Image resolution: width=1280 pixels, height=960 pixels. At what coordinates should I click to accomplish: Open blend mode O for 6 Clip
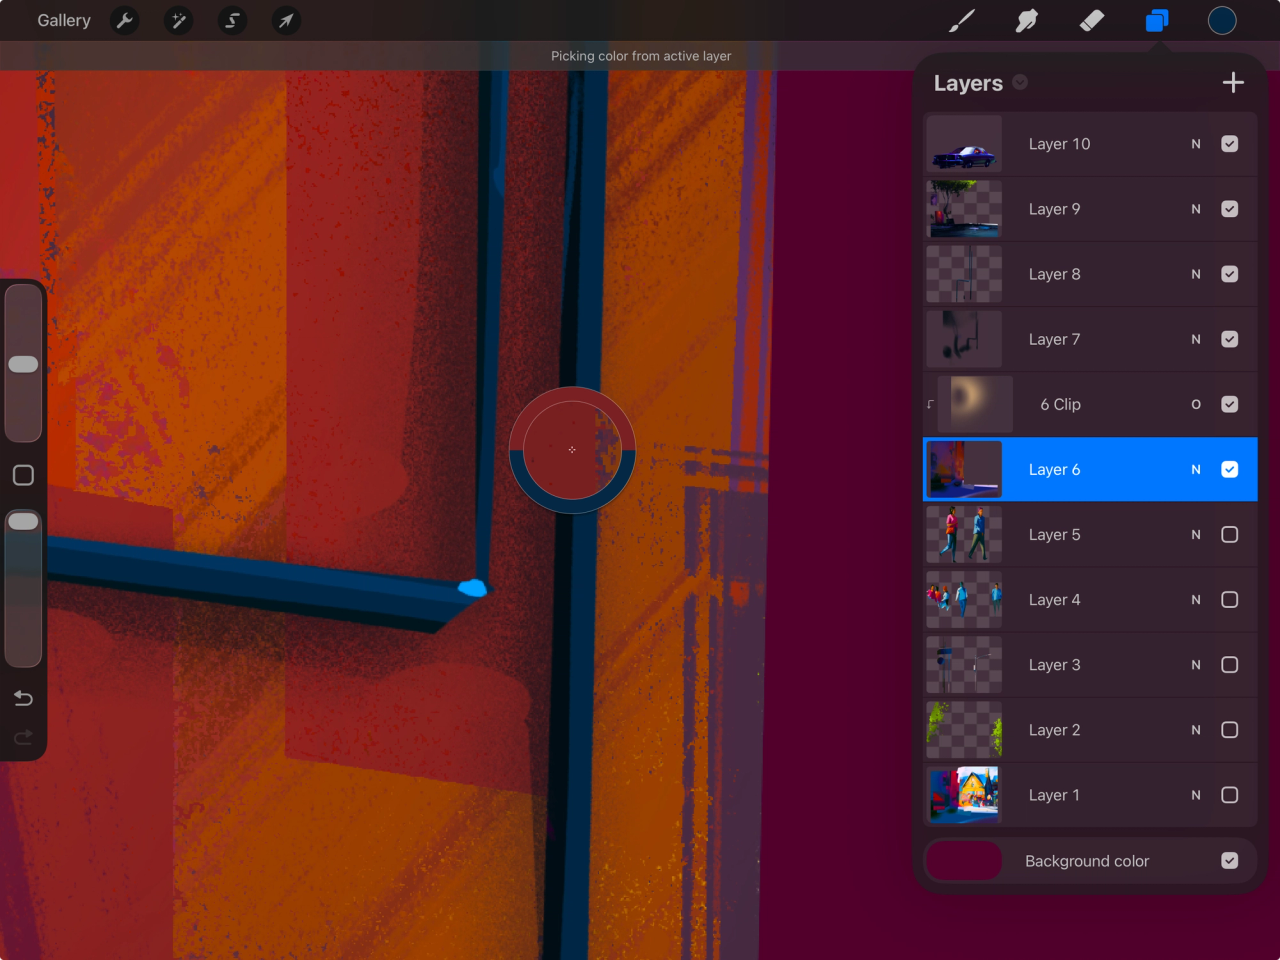click(x=1196, y=404)
